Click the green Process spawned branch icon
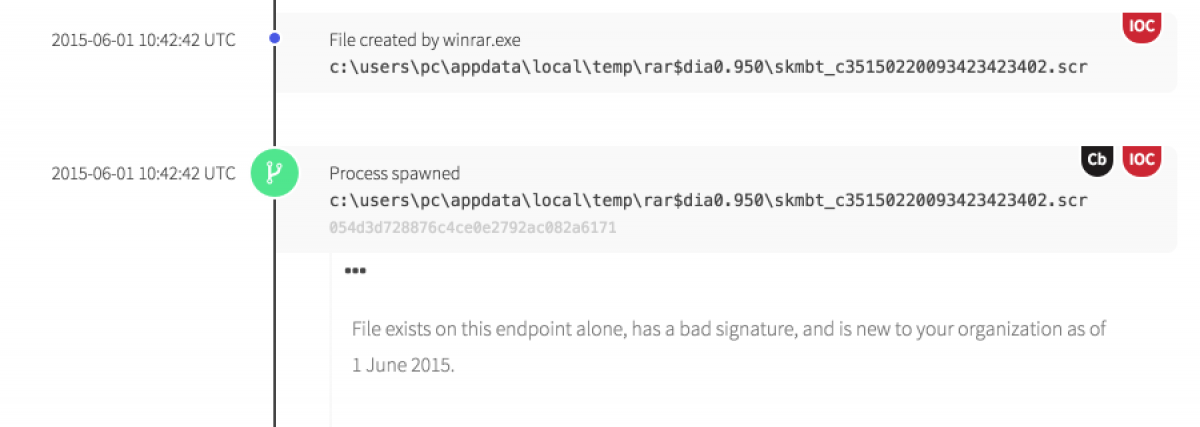Screen dimensions: 1200x427 coord(274,173)
